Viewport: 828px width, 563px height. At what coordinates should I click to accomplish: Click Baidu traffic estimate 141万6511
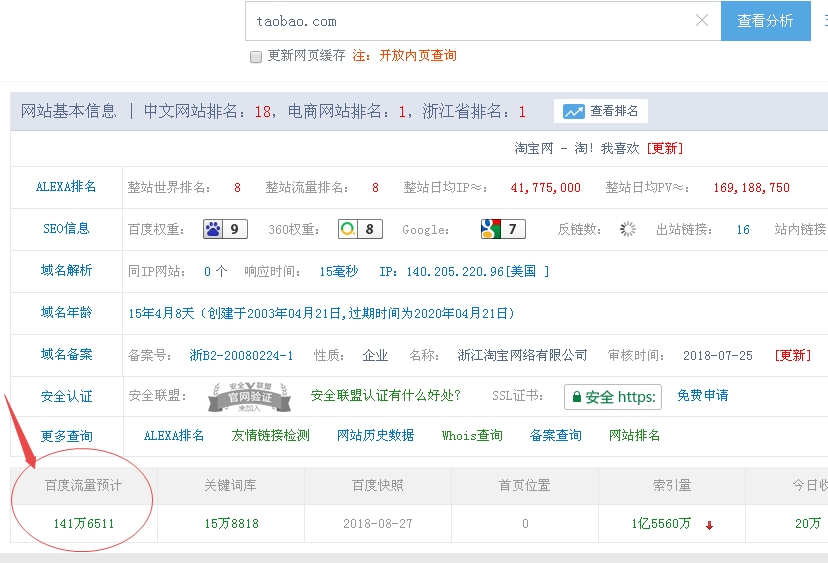(x=84, y=523)
